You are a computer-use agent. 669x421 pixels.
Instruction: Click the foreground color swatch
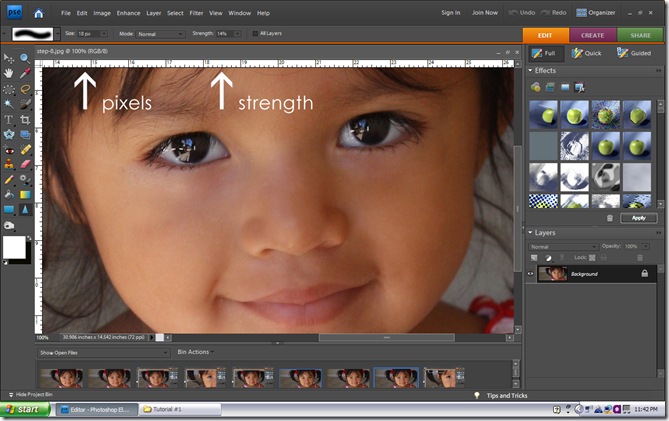coord(12,246)
